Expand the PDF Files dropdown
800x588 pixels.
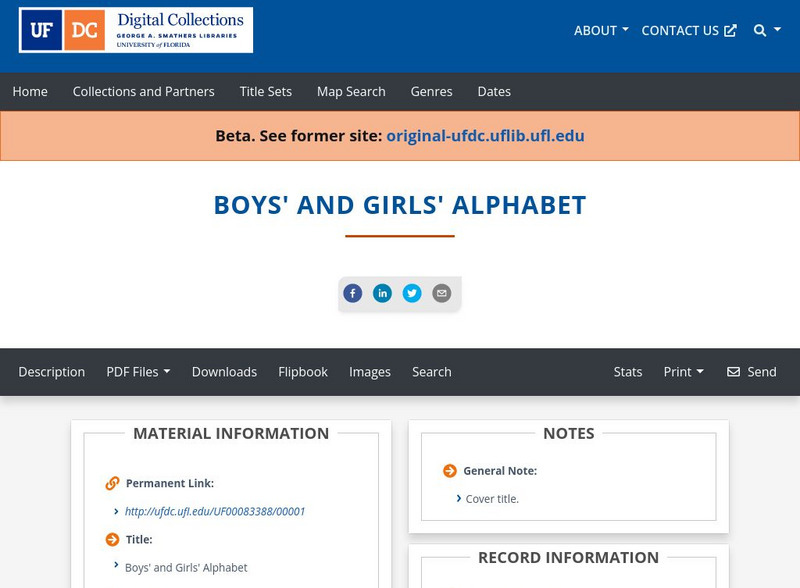pos(139,371)
